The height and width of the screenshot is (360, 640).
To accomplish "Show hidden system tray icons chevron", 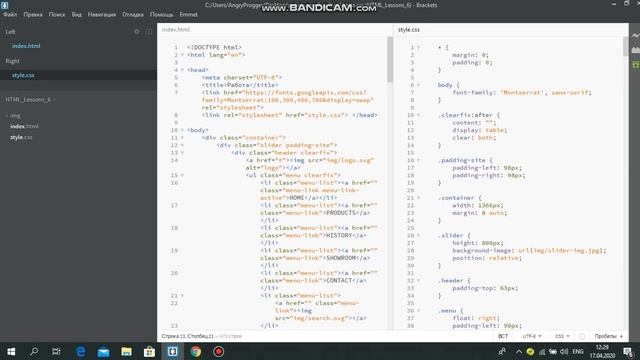I will coord(518,351).
